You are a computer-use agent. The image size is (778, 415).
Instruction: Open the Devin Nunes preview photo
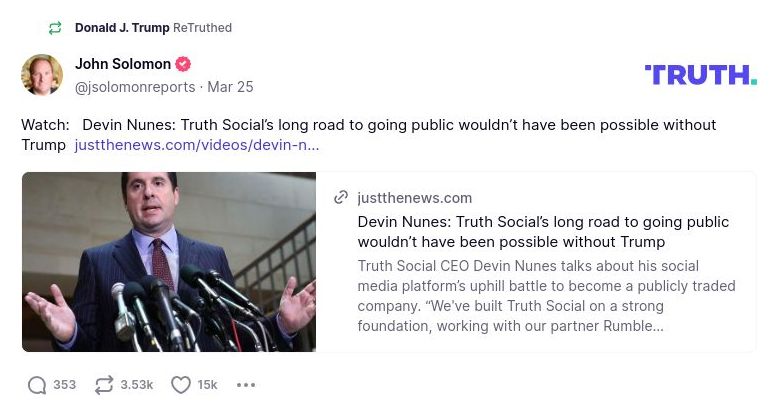pyautogui.click(x=169, y=262)
